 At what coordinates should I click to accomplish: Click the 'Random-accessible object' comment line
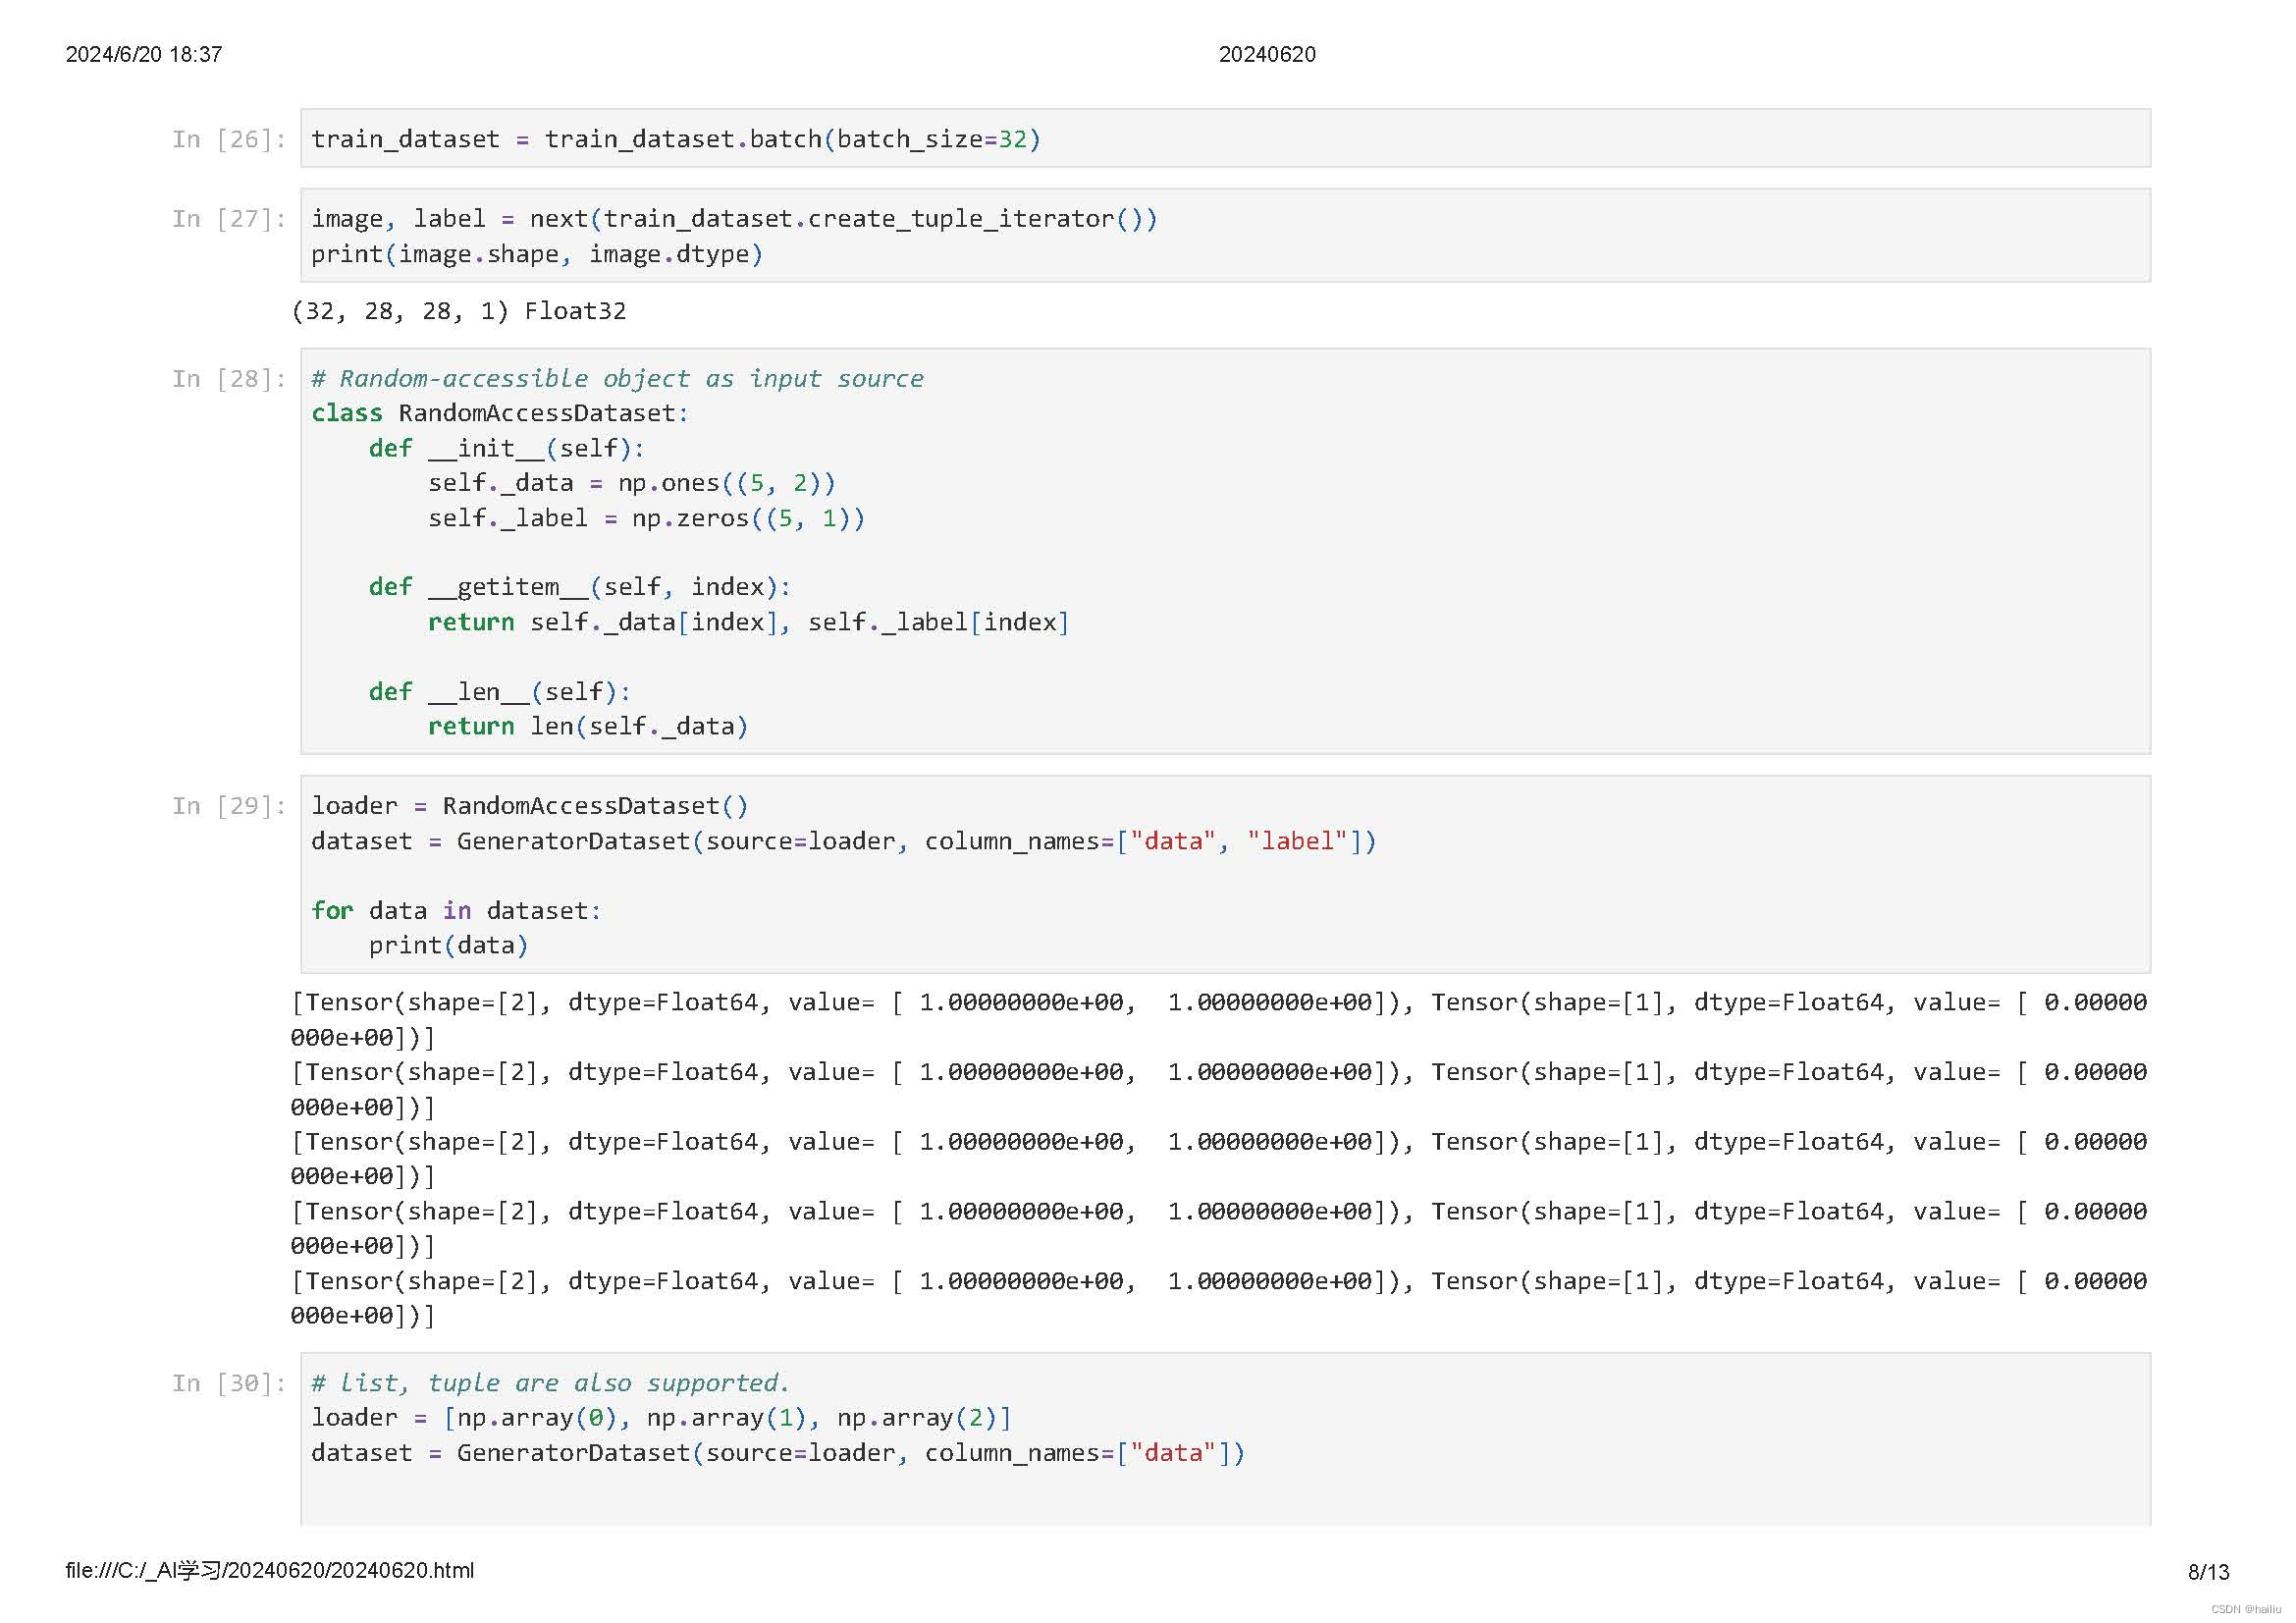[617, 379]
